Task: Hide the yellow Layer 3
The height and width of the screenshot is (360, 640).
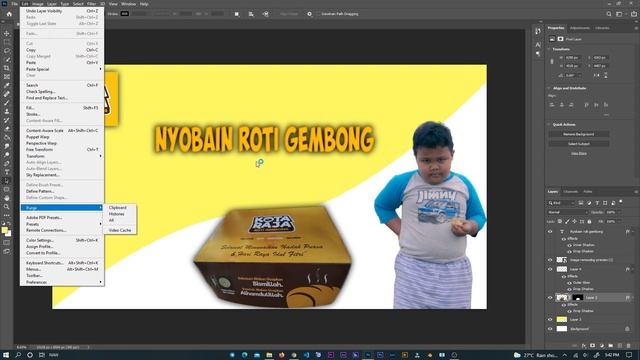Action: click(550, 319)
